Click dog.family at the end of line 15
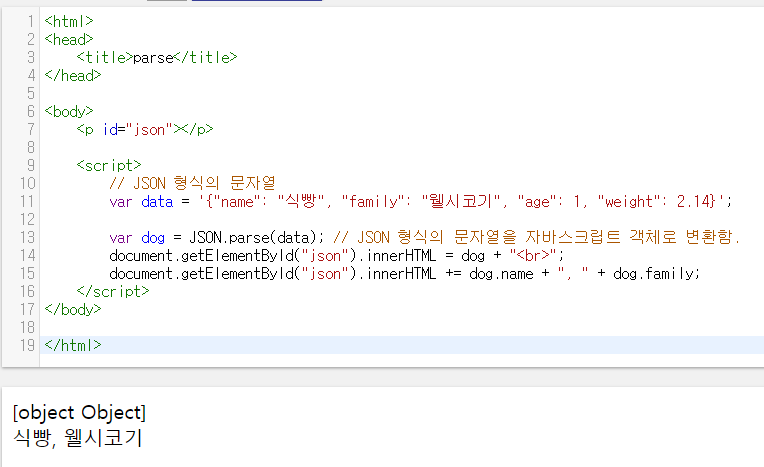Image resolution: width=764 pixels, height=467 pixels. coord(653,274)
